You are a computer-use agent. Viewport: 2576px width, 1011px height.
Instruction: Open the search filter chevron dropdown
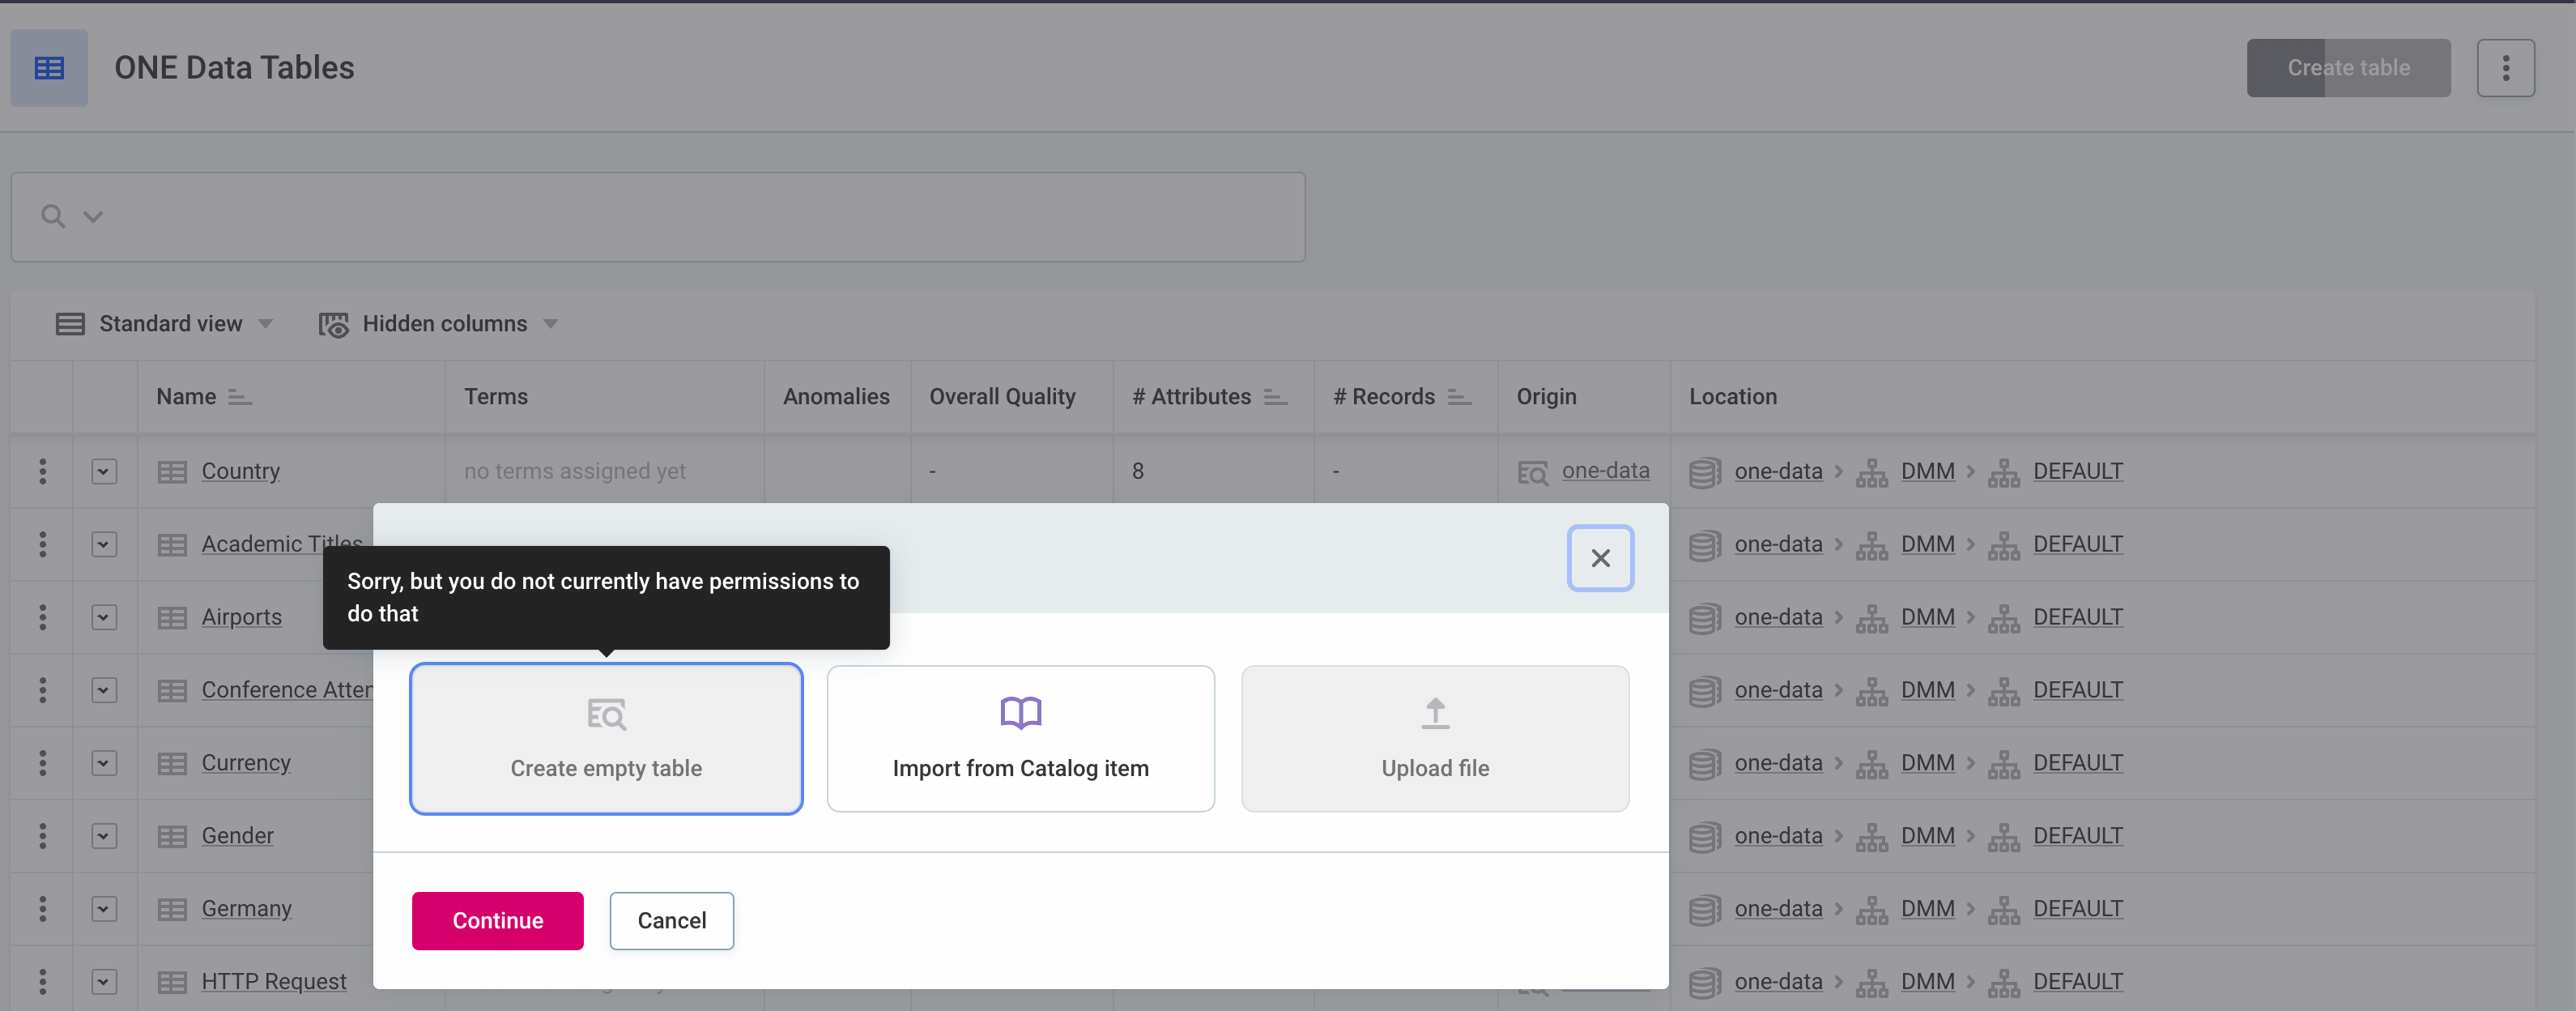[93, 216]
